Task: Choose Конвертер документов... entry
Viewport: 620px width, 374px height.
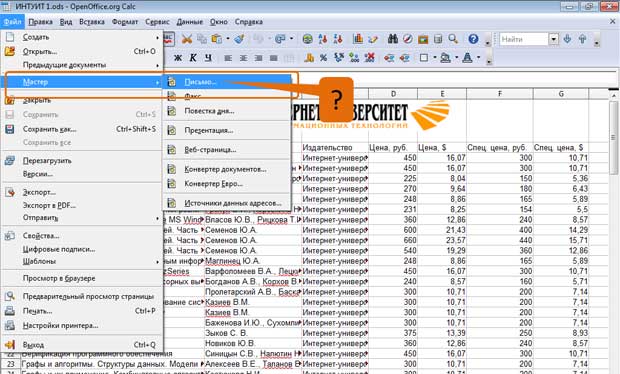Action: 227,169
